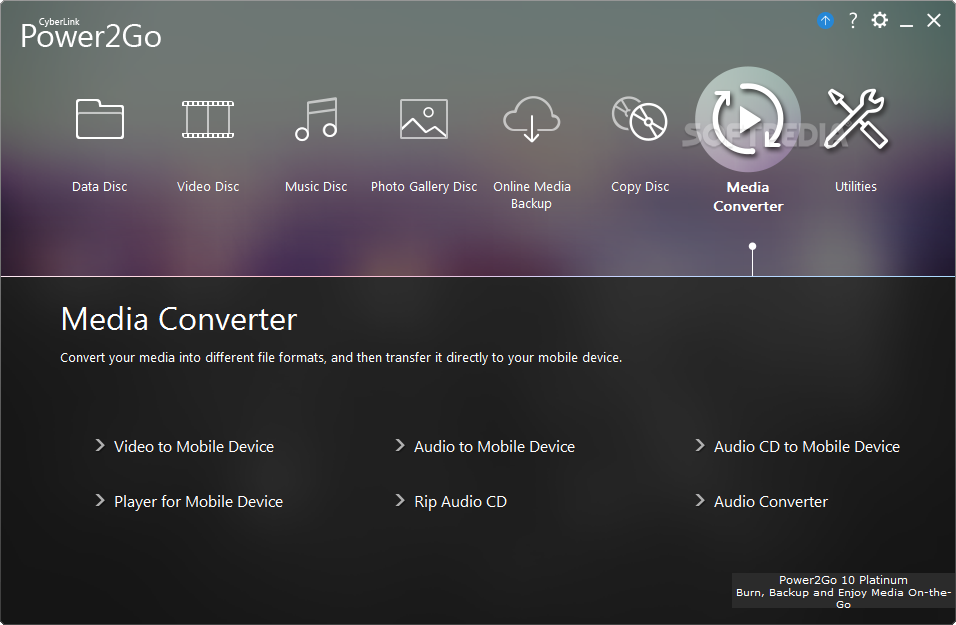This screenshot has height=625, width=956.
Task: Close the Power2Go window
Action: 933,21
